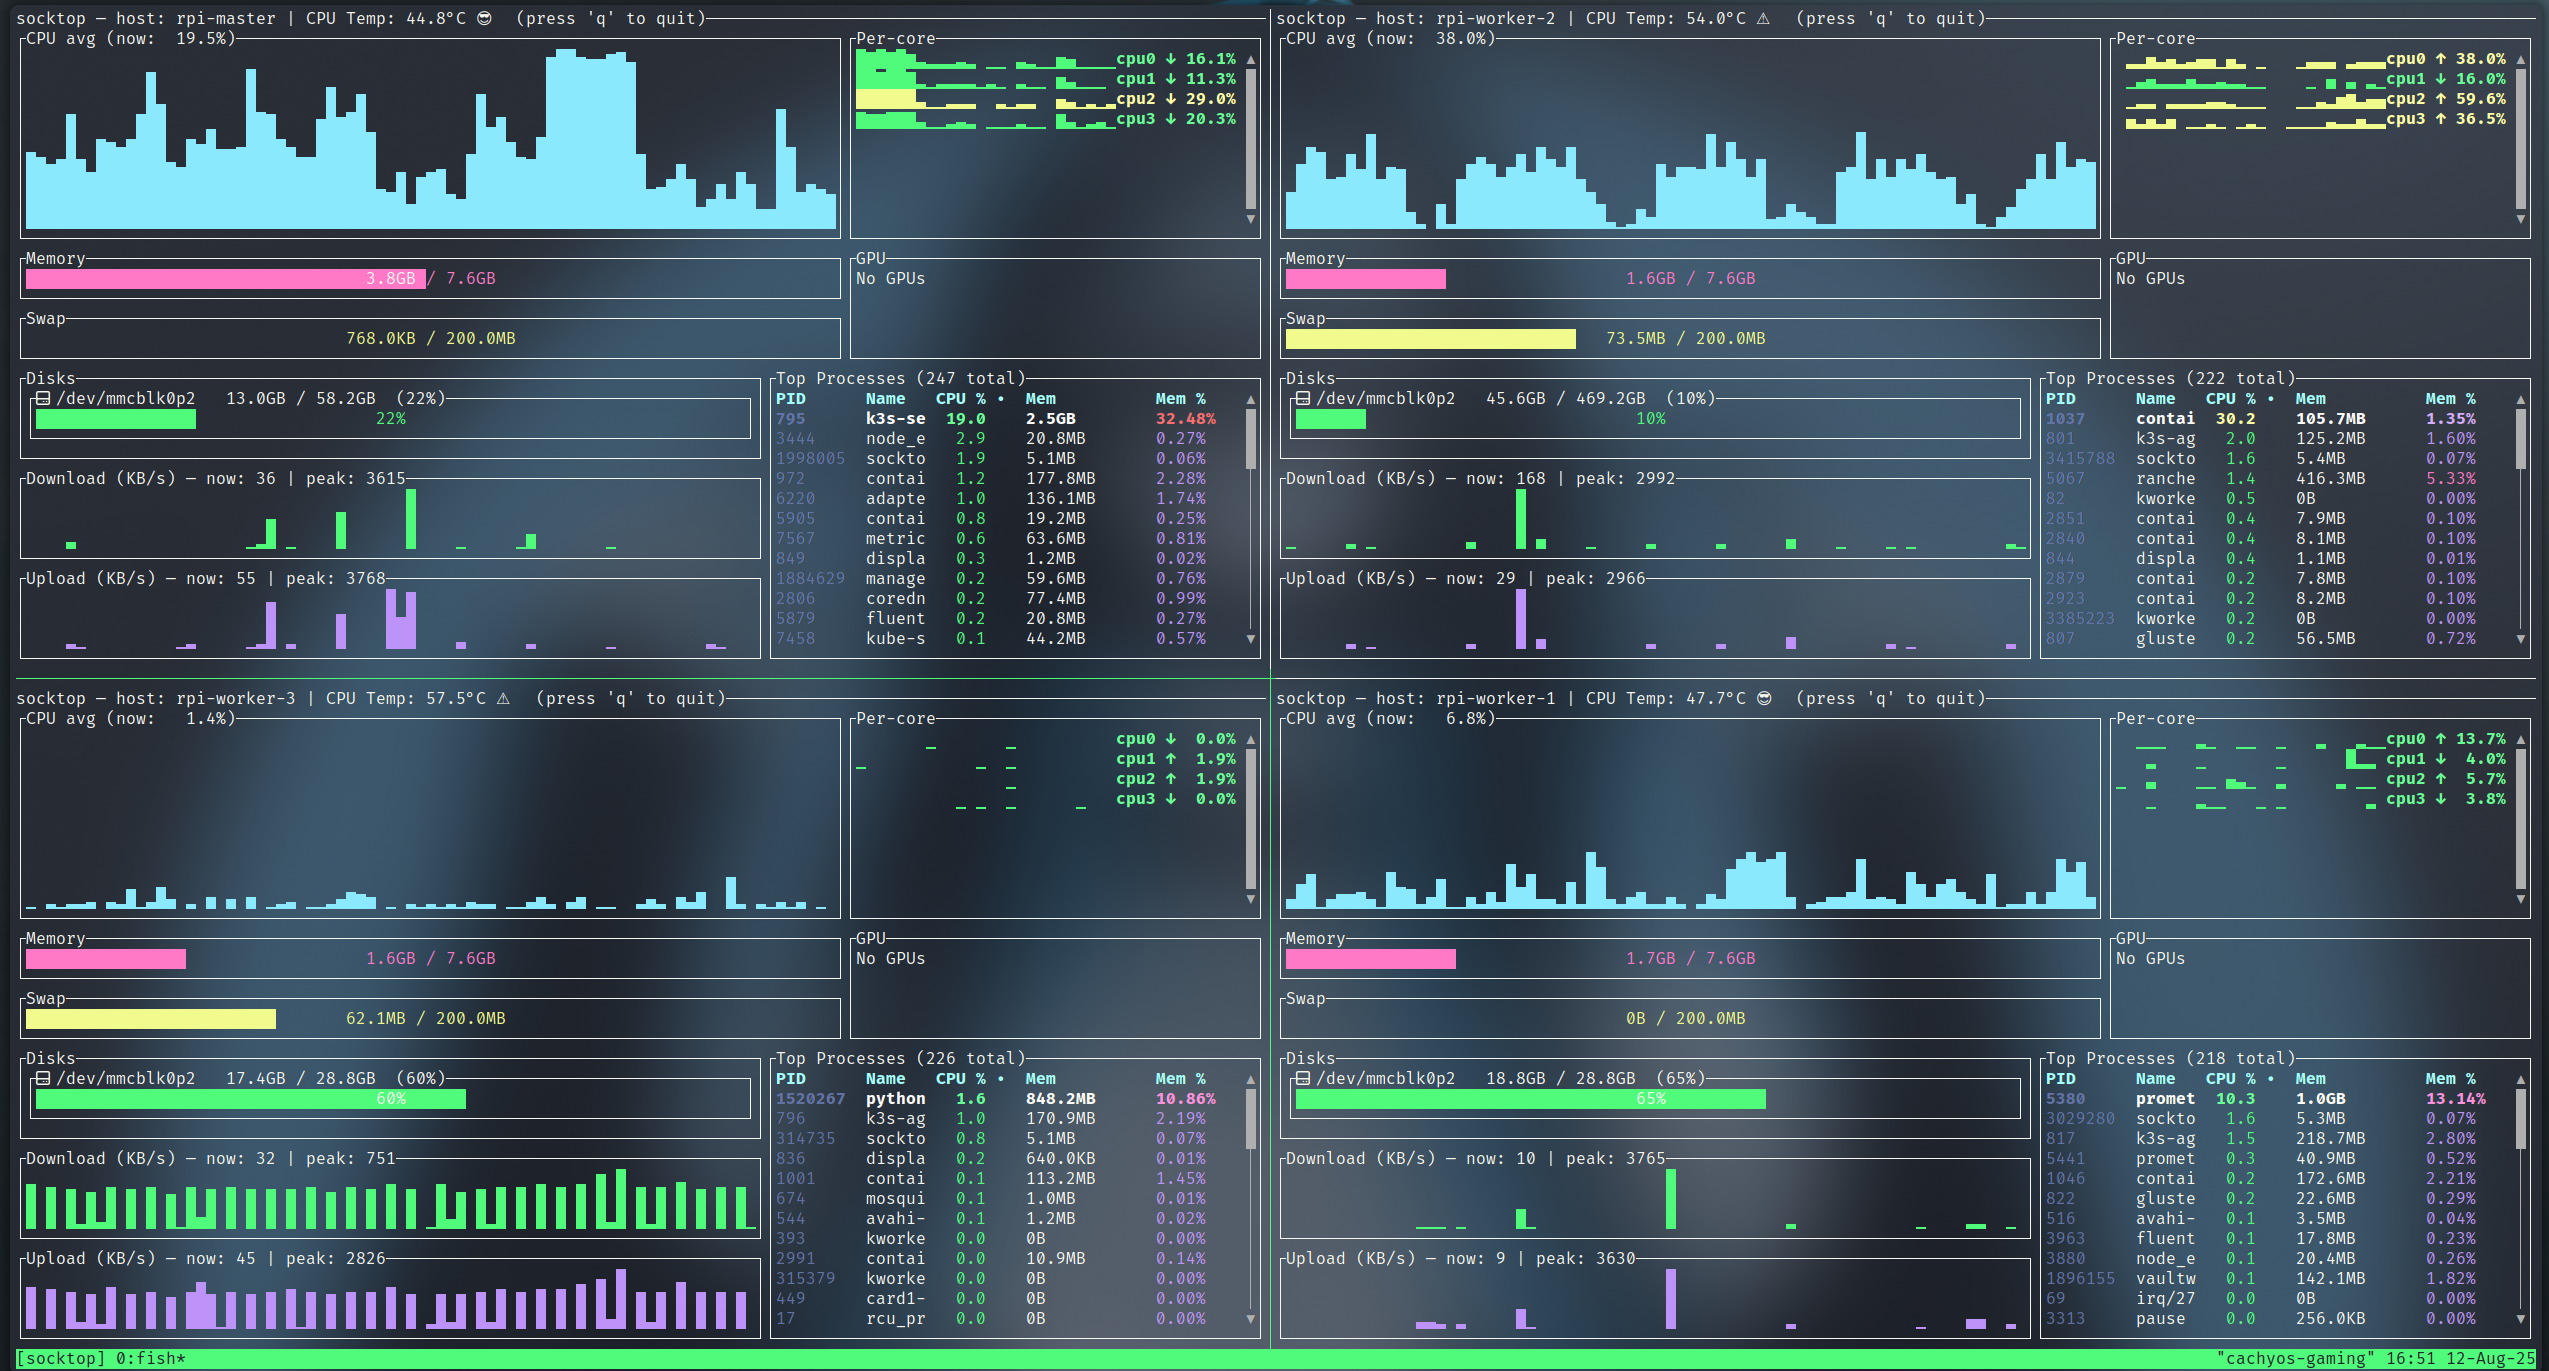Click the disk icon in rpi-worker-1 Disks panel
The height and width of the screenshot is (1371, 2549).
(1301, 1077)
